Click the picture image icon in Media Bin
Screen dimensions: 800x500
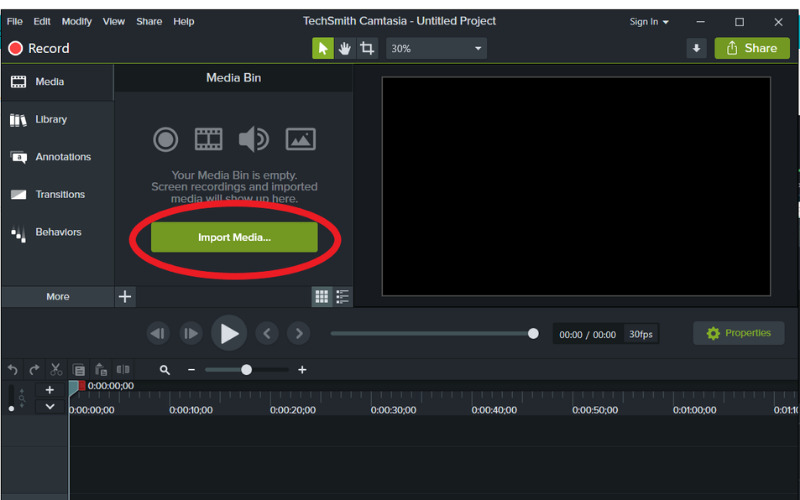(x=301, y=139)
